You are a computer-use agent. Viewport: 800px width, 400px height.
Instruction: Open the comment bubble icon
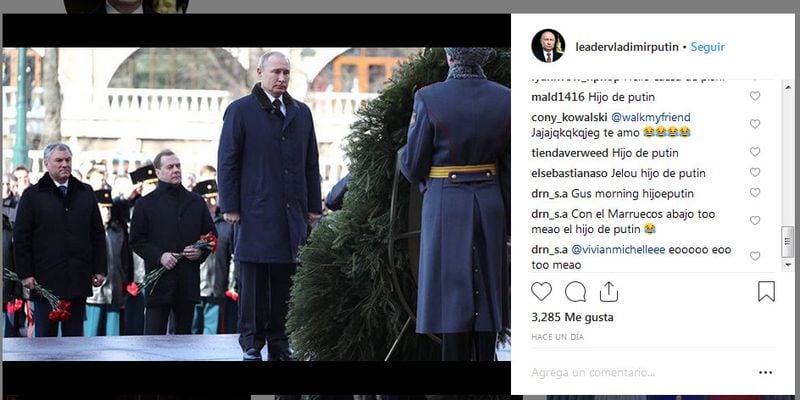(x=575, y=291)
